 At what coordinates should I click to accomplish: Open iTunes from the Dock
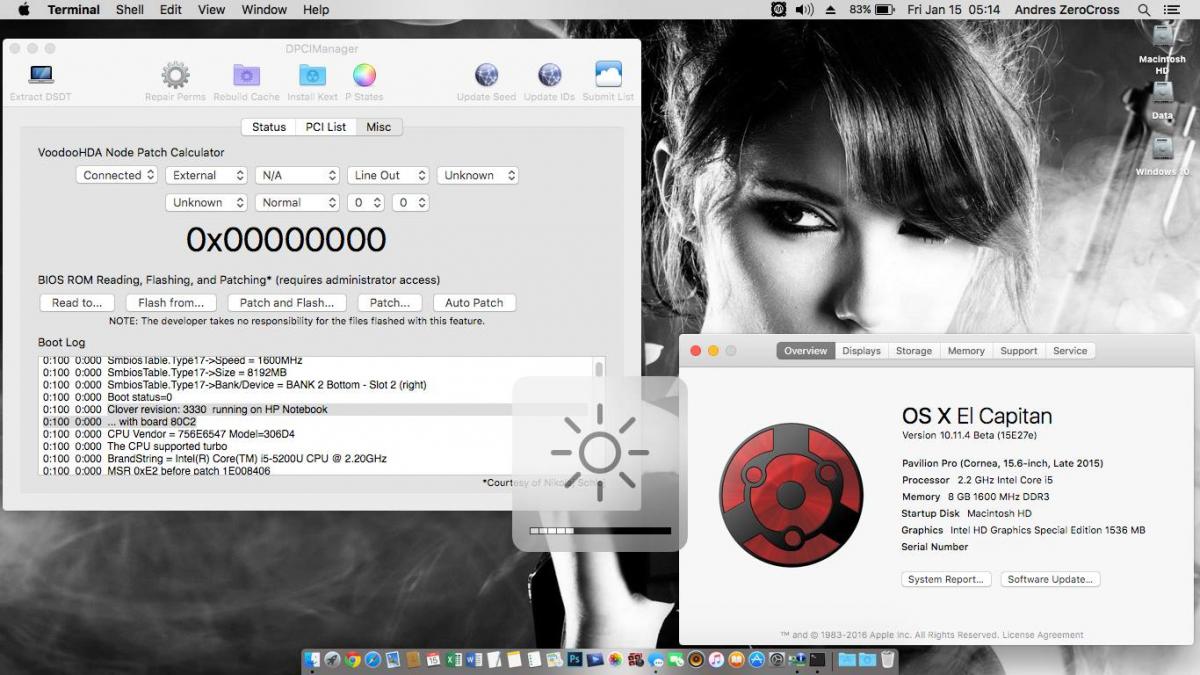click(x=716, y=660)
